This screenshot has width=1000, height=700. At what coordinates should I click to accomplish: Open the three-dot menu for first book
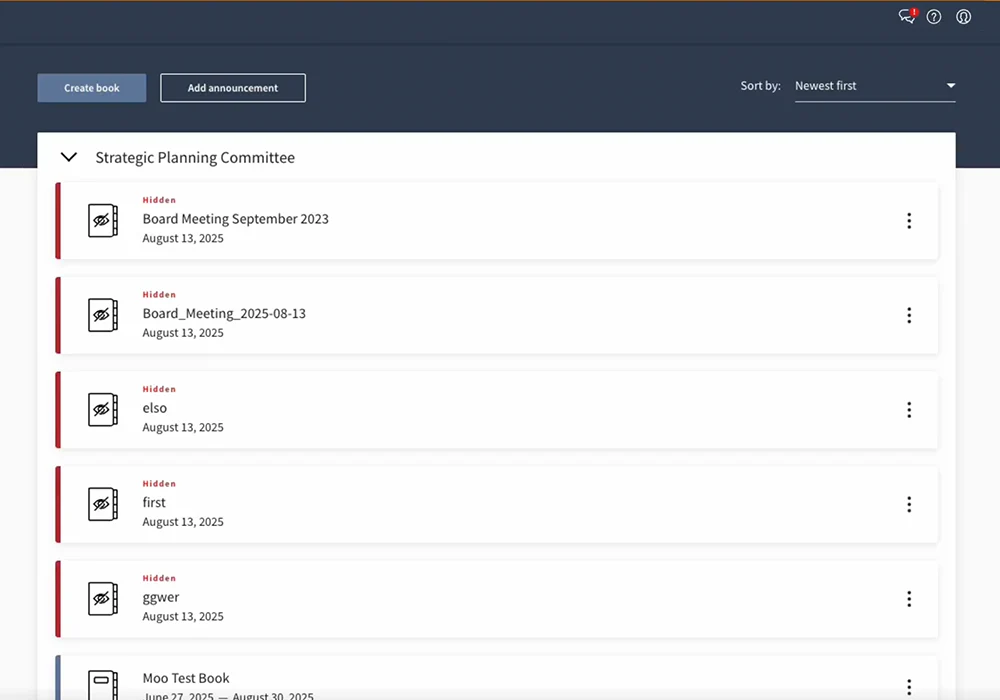pyautogui.click(x=909, y=504)
